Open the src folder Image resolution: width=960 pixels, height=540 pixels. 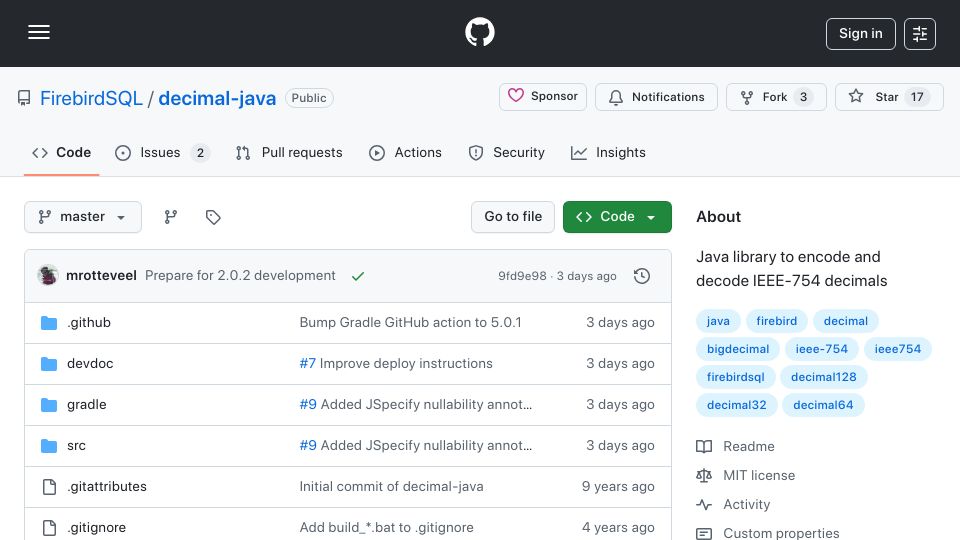(x=76, y=446)
